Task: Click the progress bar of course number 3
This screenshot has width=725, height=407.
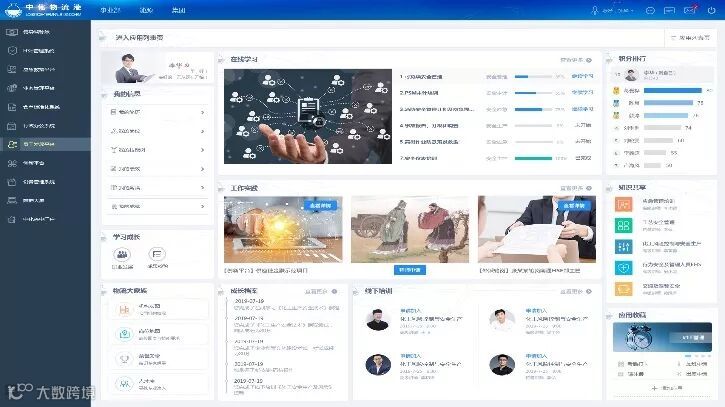Action: 533,110
